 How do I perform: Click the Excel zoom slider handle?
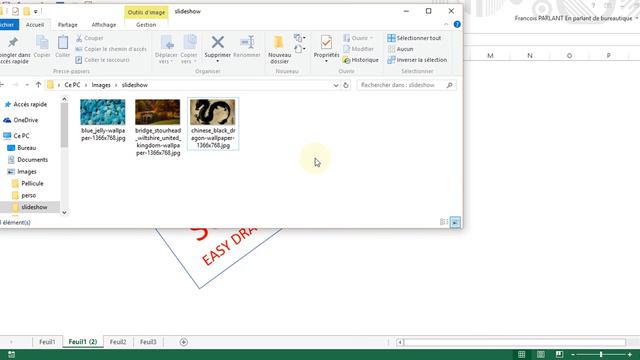point(601,355)
